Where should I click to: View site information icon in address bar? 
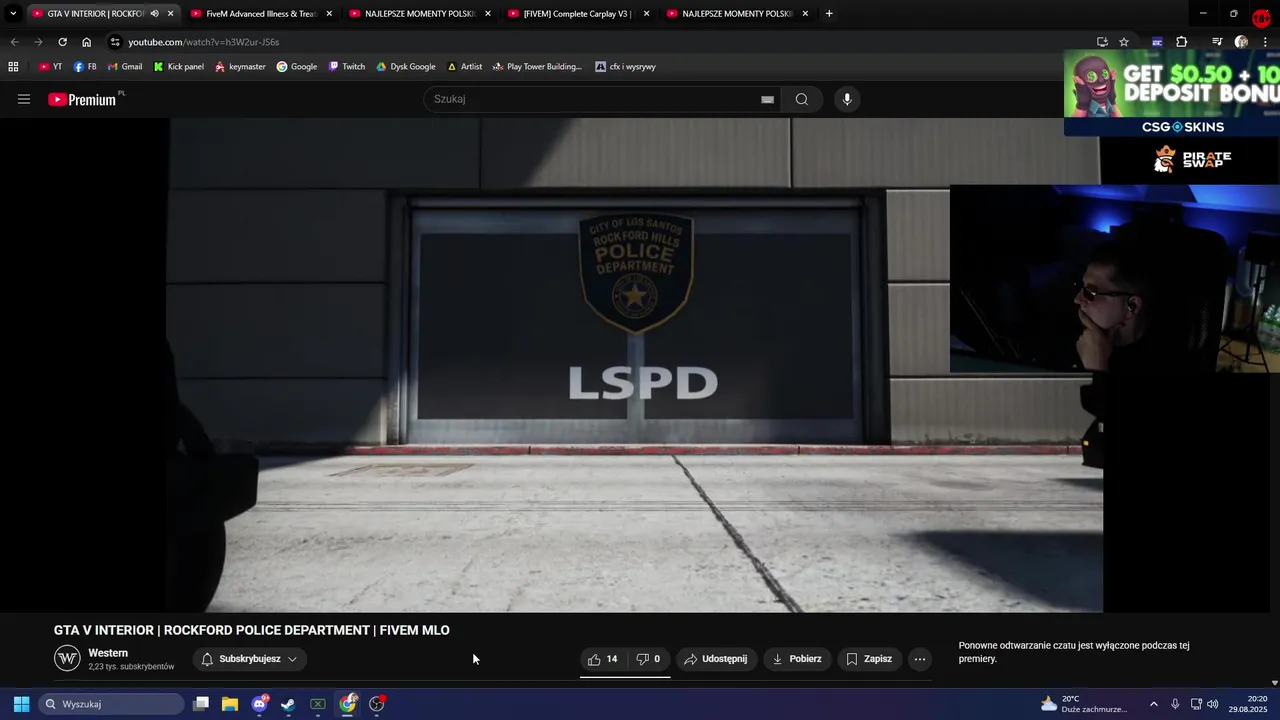(116, 42)
